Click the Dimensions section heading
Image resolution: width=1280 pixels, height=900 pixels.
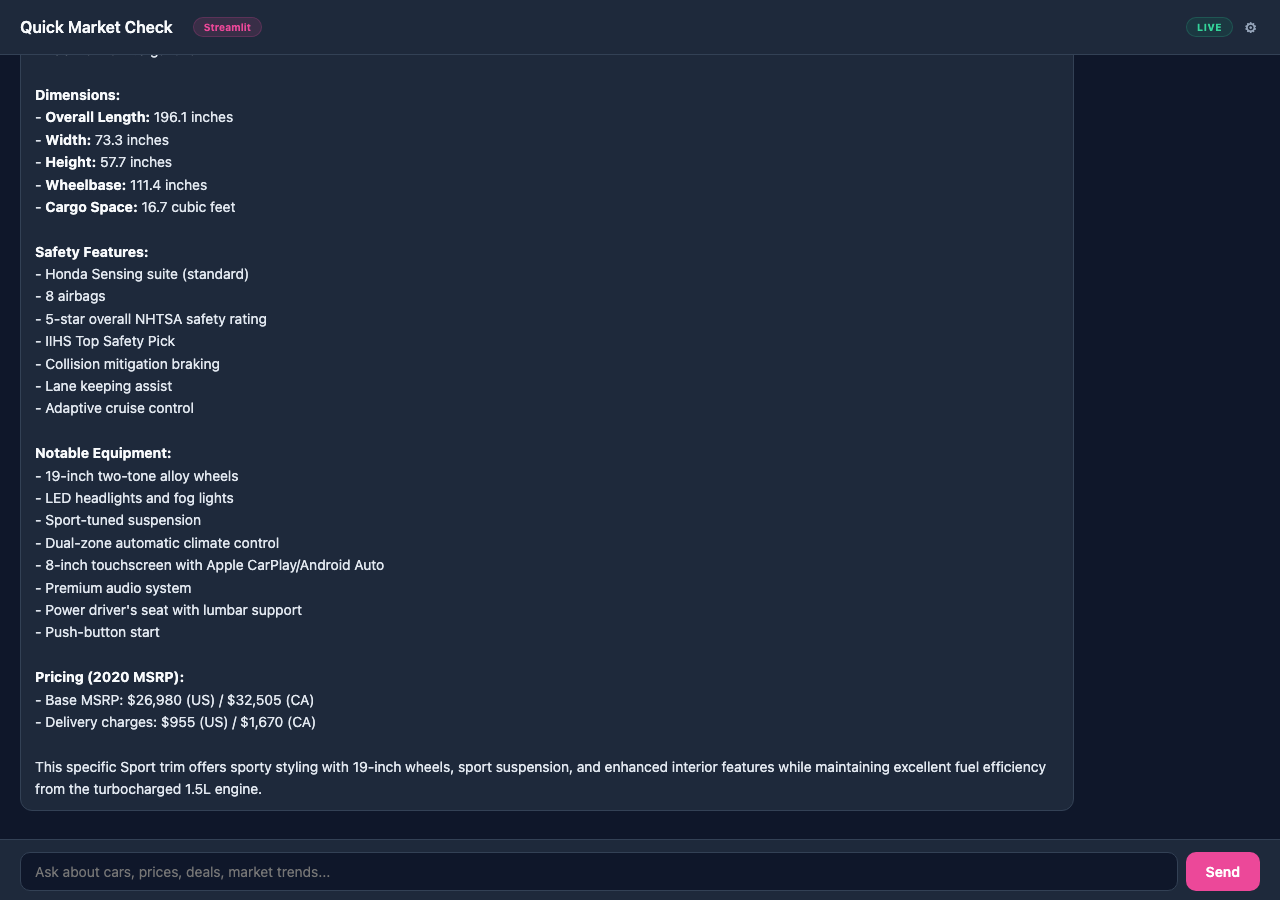[x=77, y=94]
